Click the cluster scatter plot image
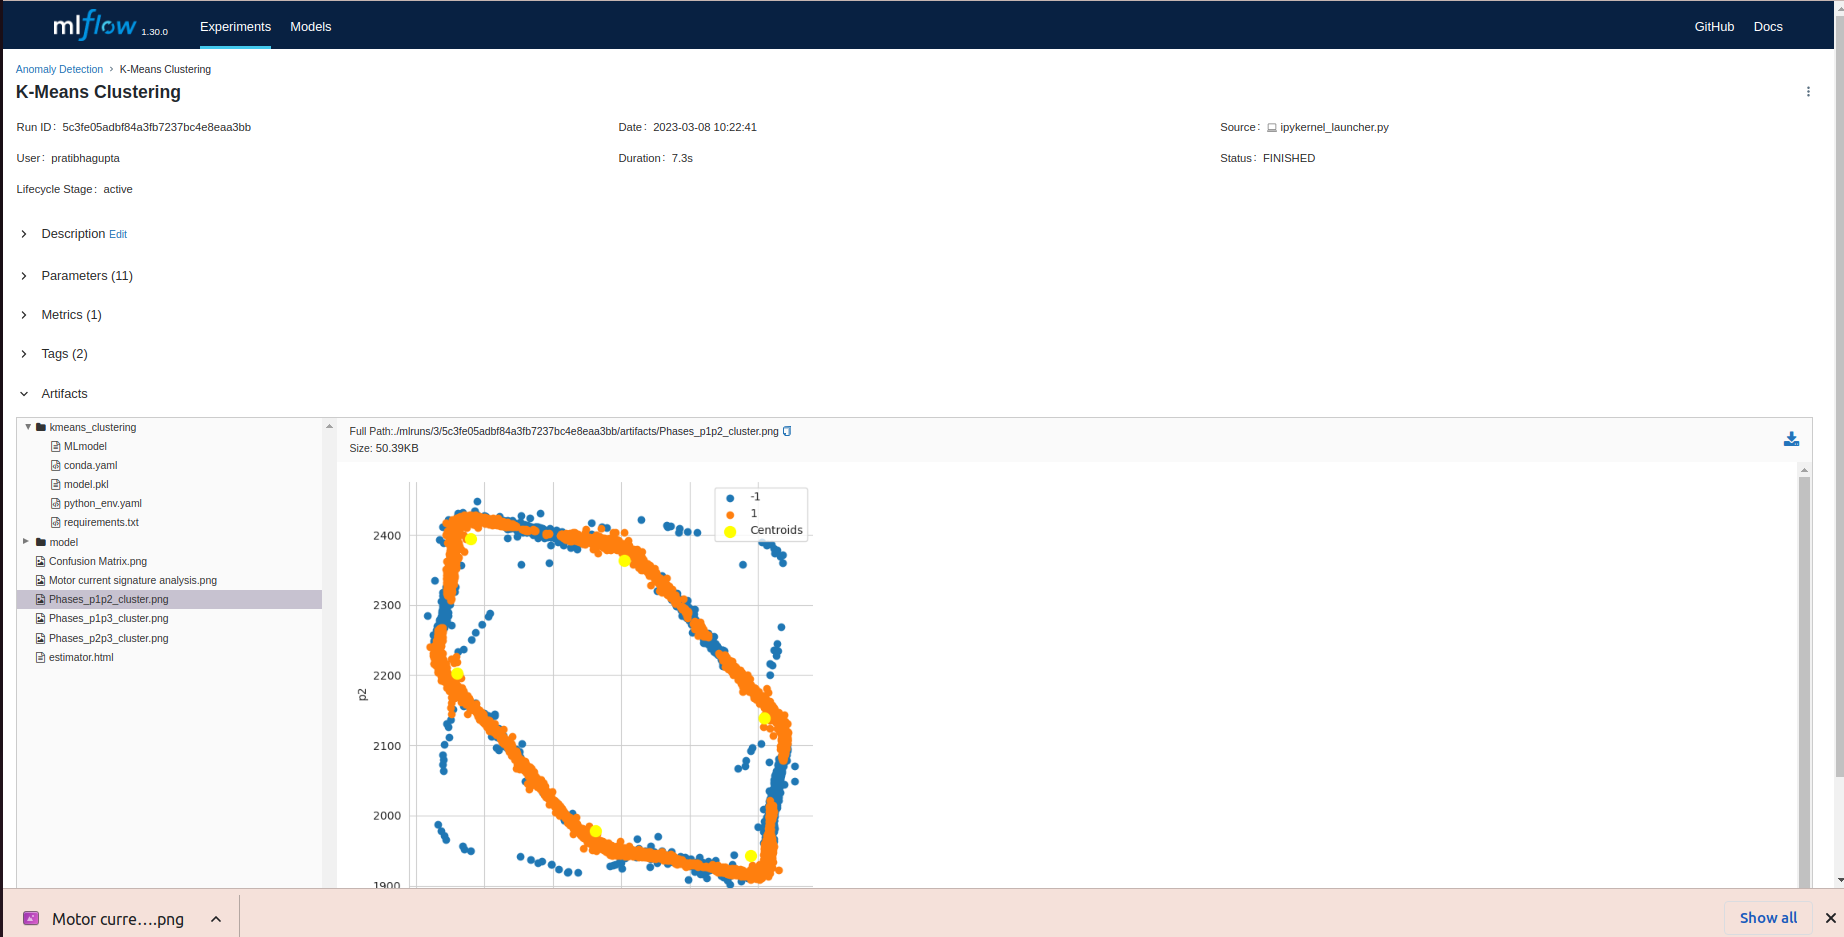The image size is (1844, 937). (x=581, y=683)
